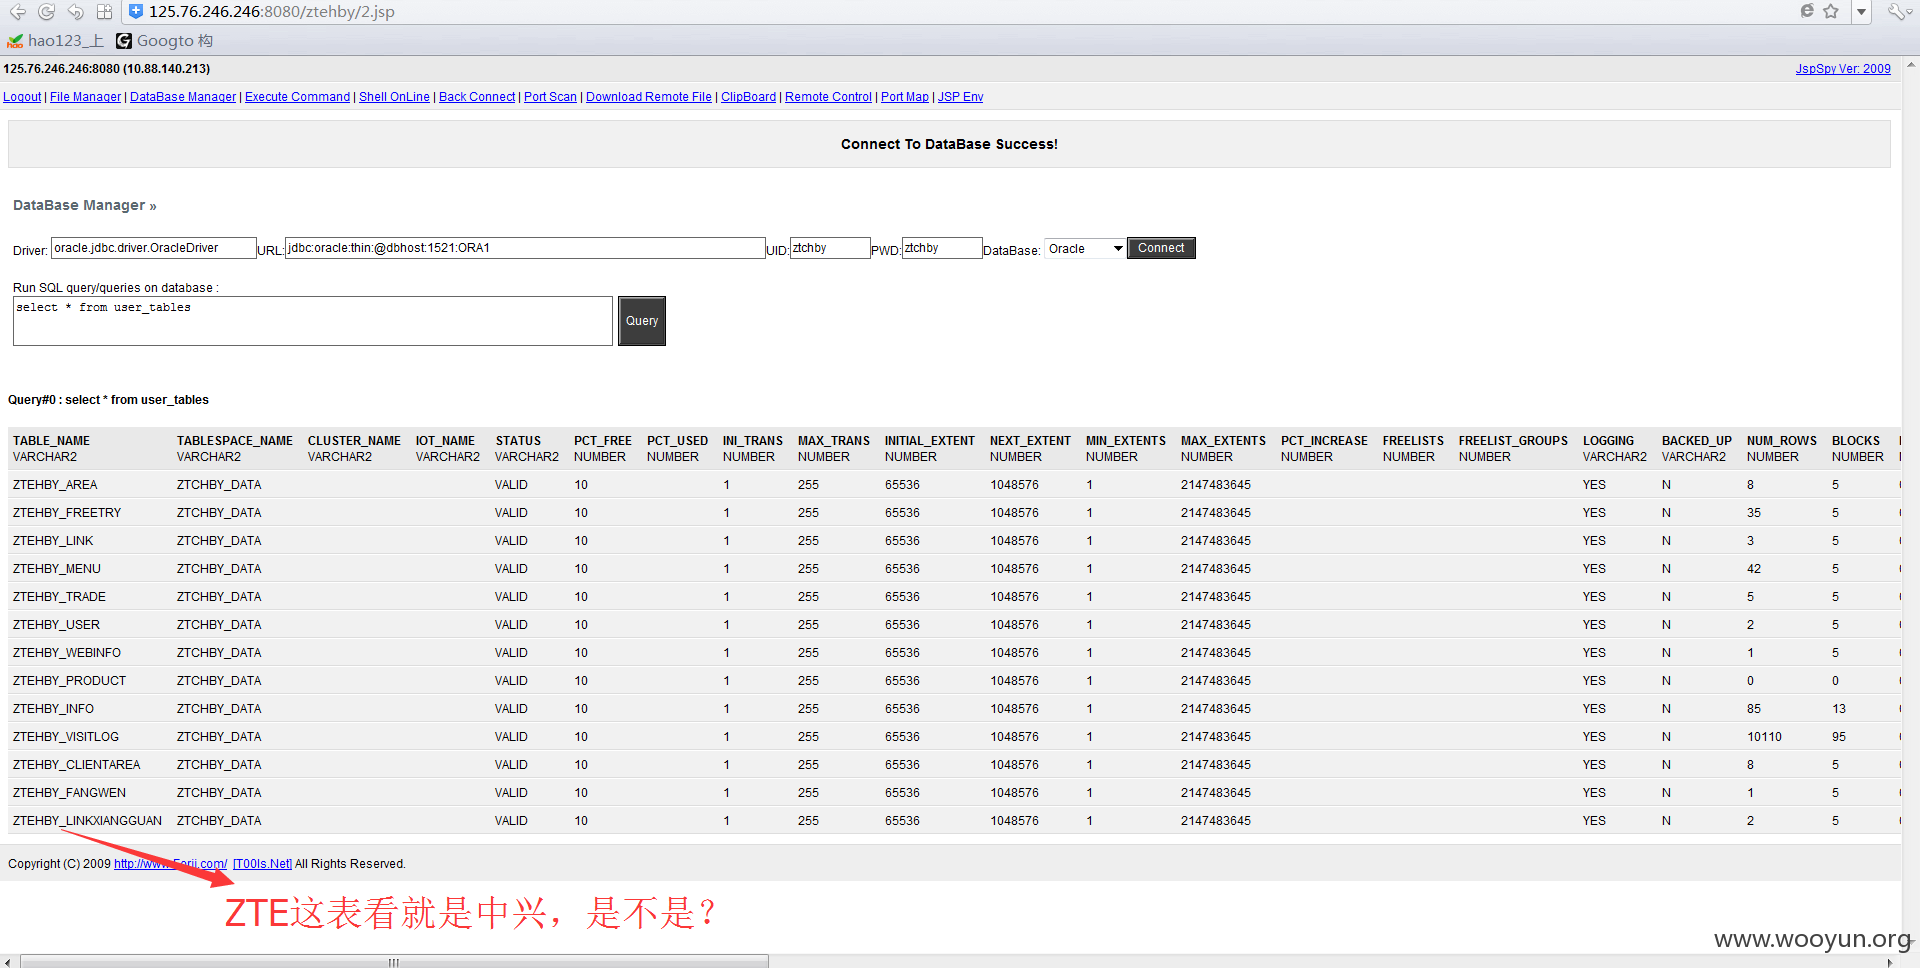
Task: Select the ZTEHBY_INFO table name cell
Action: pyautogui.click(x=53, y=709)
